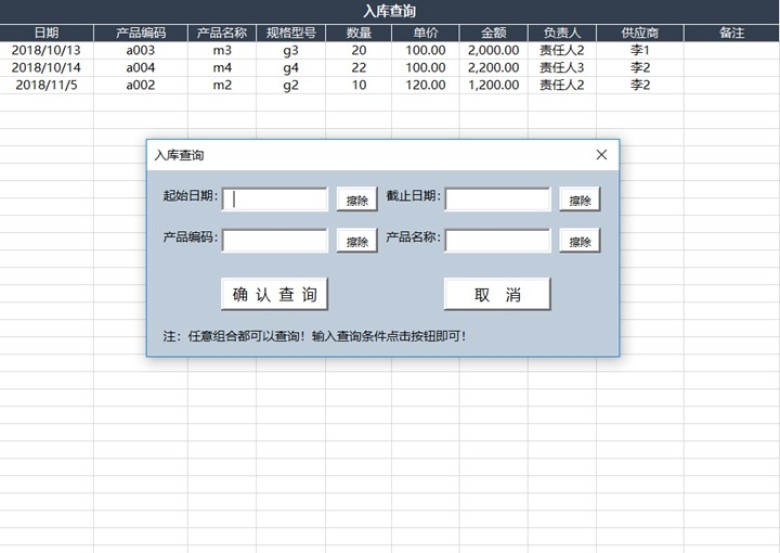Select the 产品编码 column header in the table
The width and height of the screenshot is (780, 553).
coord(141,33)
